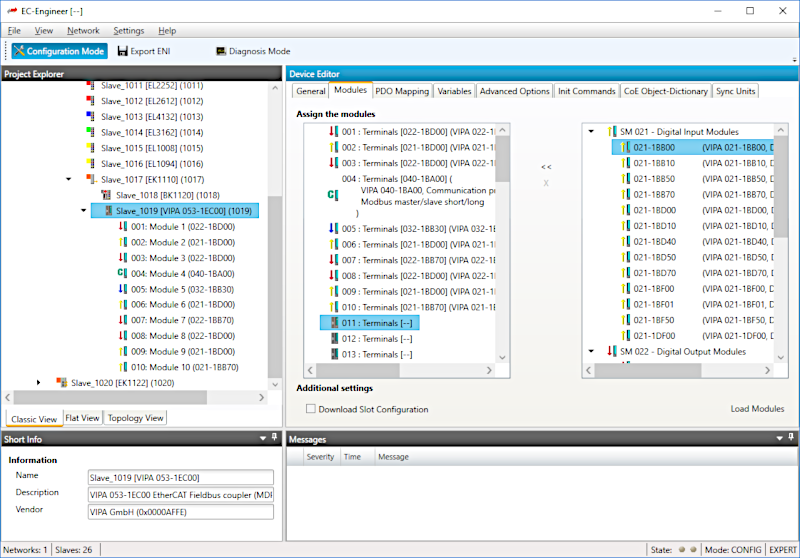Collapse SM 021 - Digital Input Modules group
This screenshot has height=558, width=800.
pos(591,132)
